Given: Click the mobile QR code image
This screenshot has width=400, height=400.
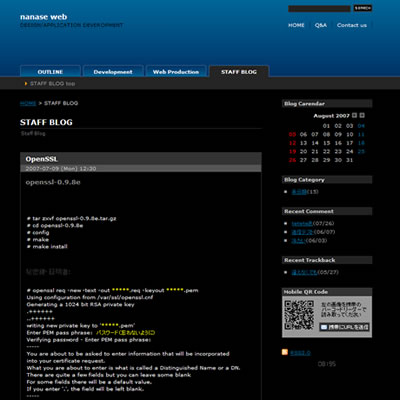Looking at the screenshot, I should click(299, 315).
